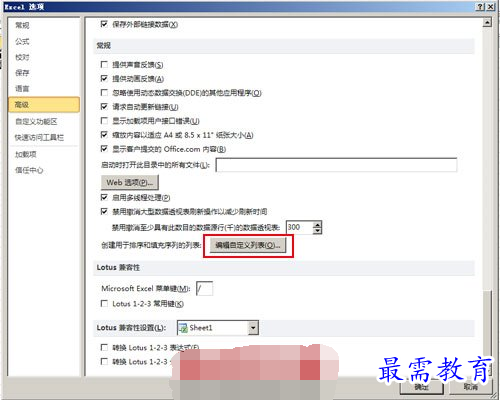Screen dimensions: 500x401
Task: Open the 信任中心 category
Action: (29, 170)
